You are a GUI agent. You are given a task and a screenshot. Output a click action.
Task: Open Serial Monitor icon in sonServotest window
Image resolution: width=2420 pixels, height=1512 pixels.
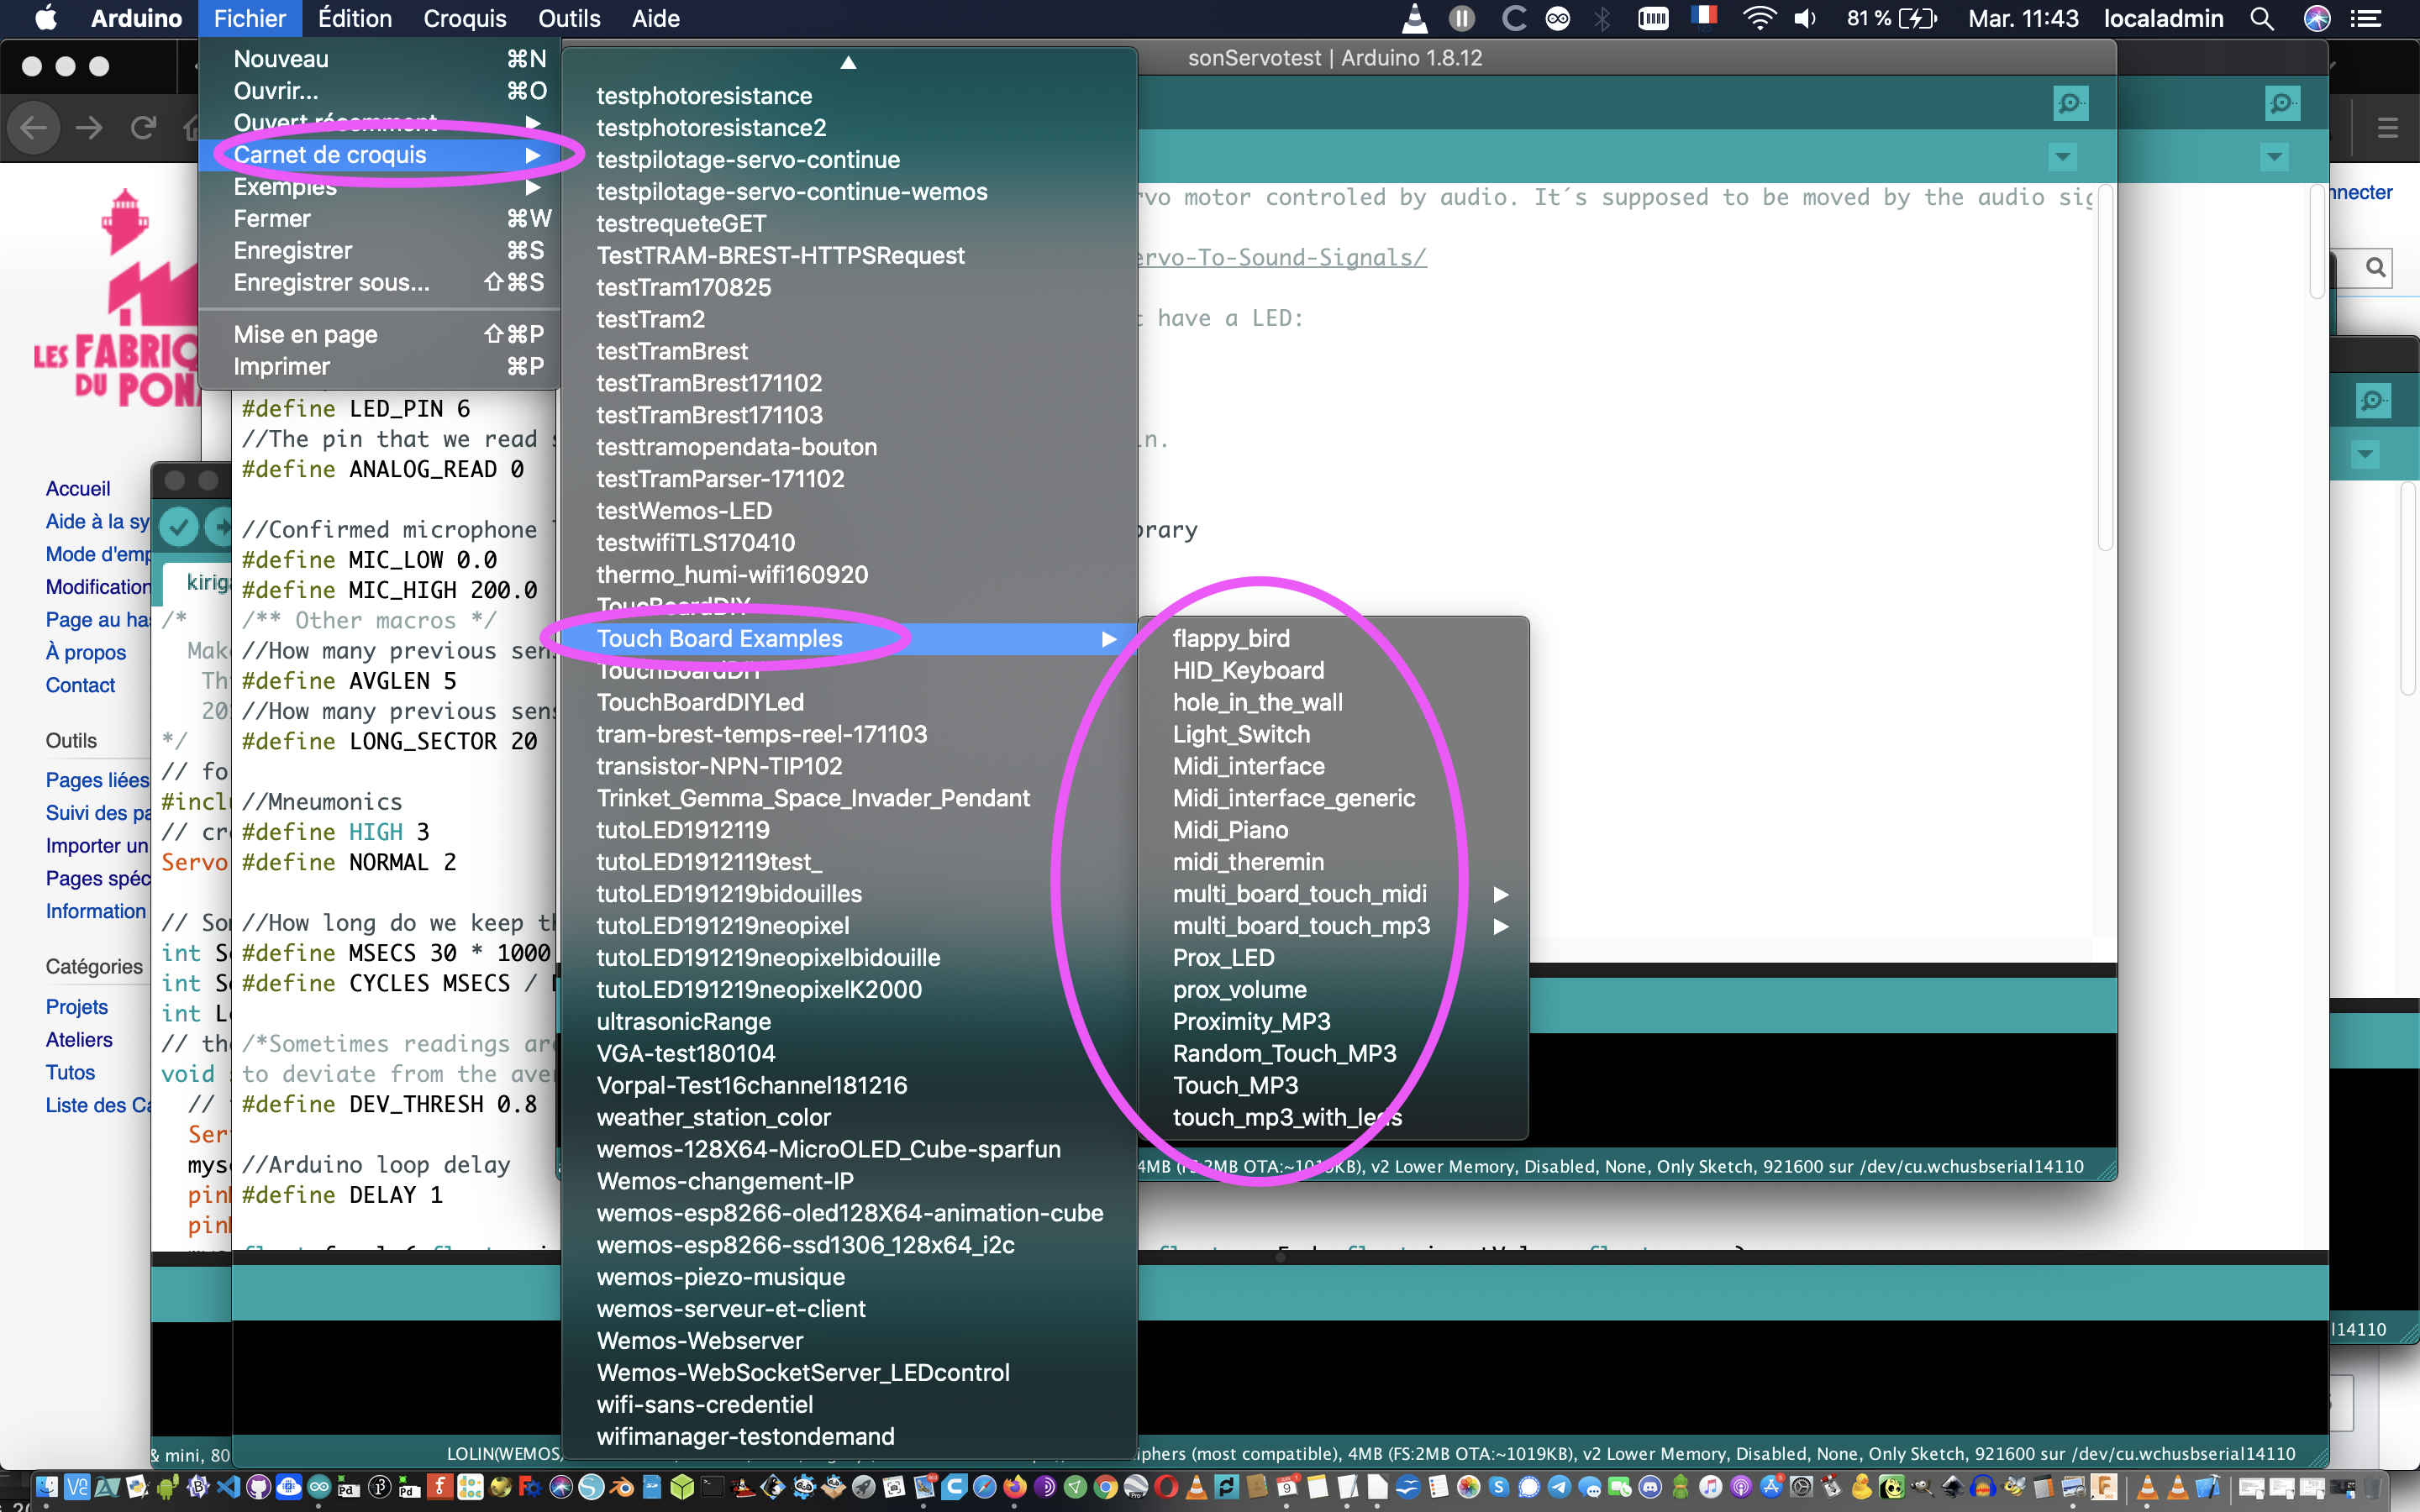pyautogui.click(x=2070, y=103)
